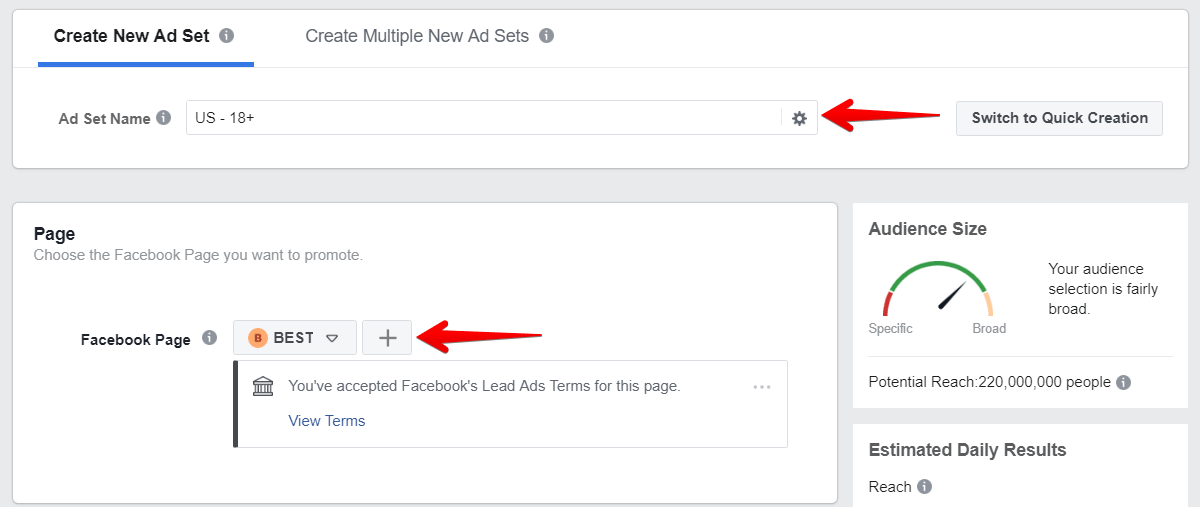
Task: Click Switch to Quick Creation button
Action: click(1059, 118)
